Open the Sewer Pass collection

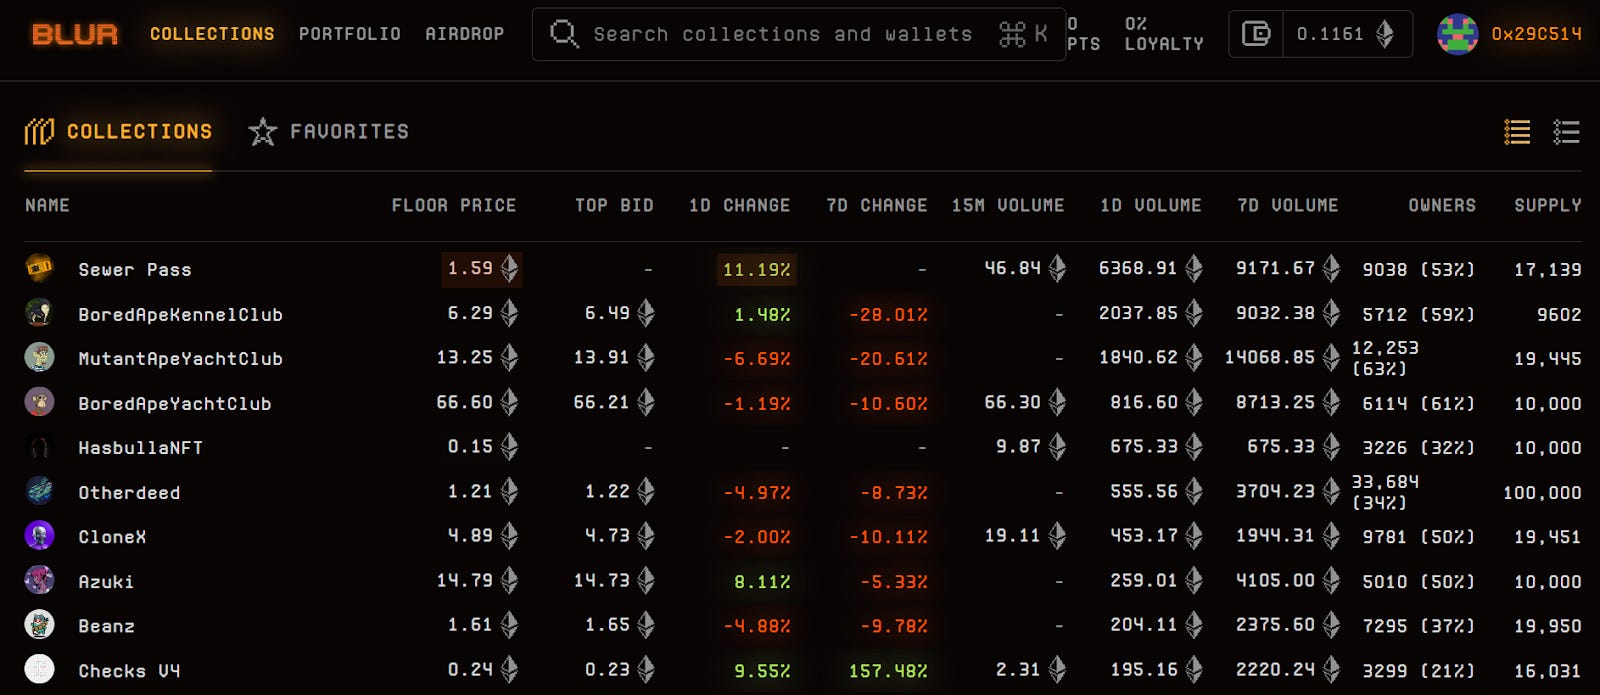tap(135, 270)
